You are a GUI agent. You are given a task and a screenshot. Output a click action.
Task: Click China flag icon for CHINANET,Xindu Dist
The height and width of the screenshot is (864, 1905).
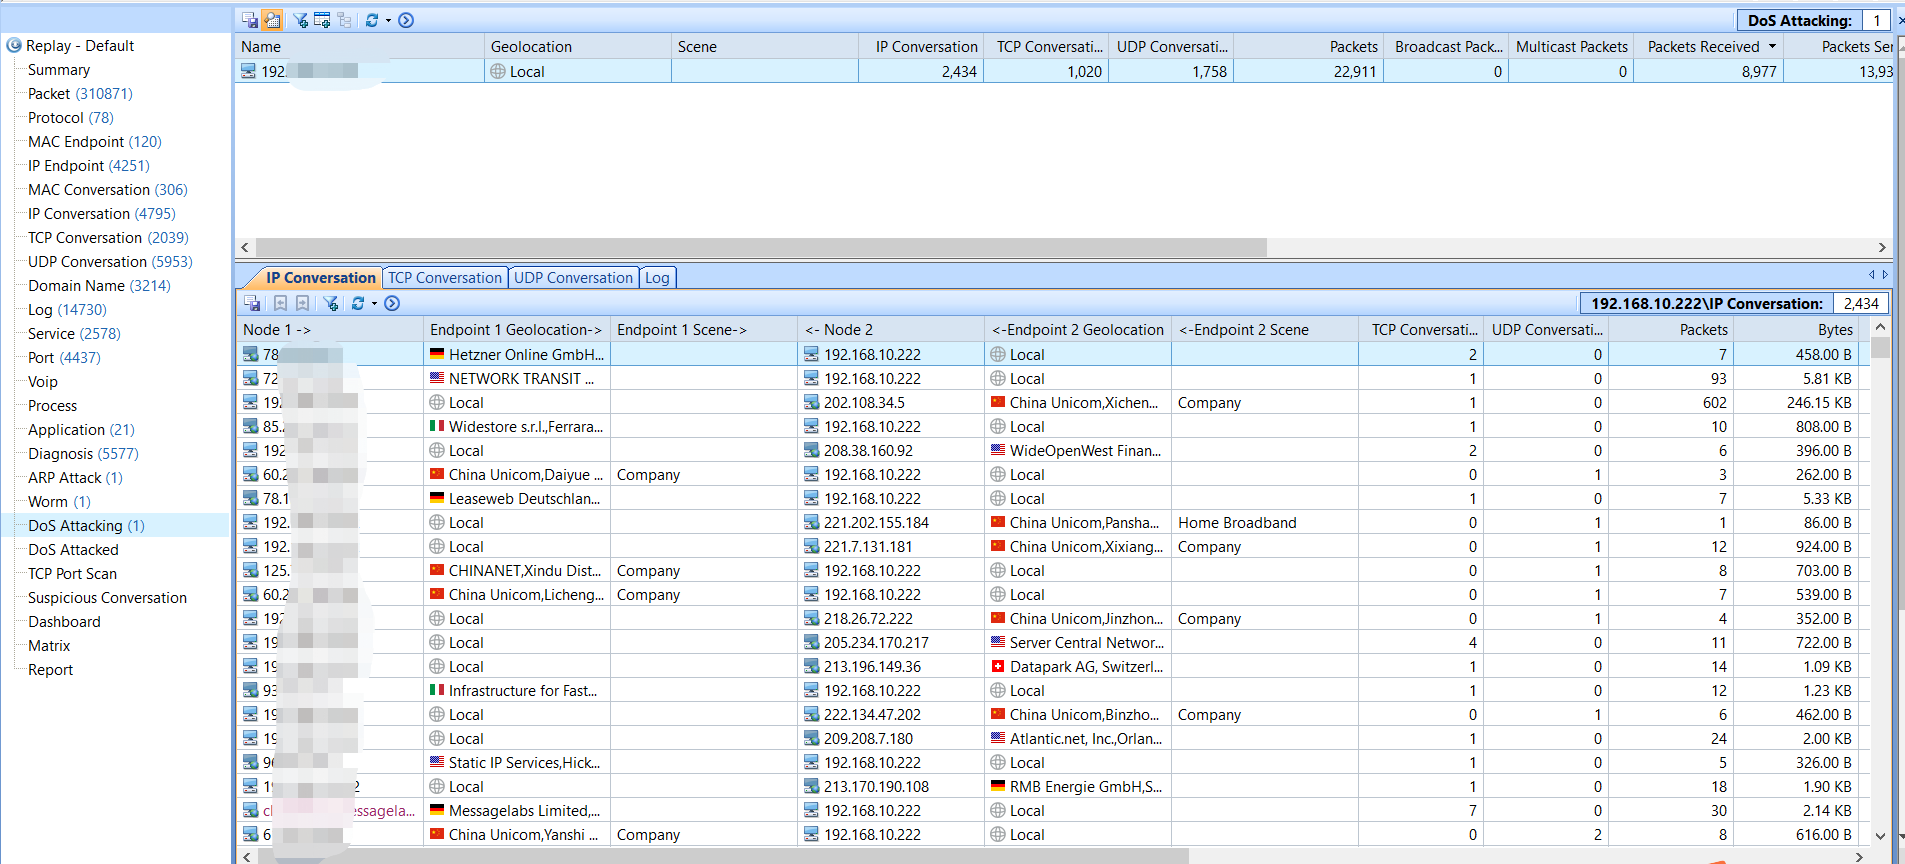pos(437,570)
